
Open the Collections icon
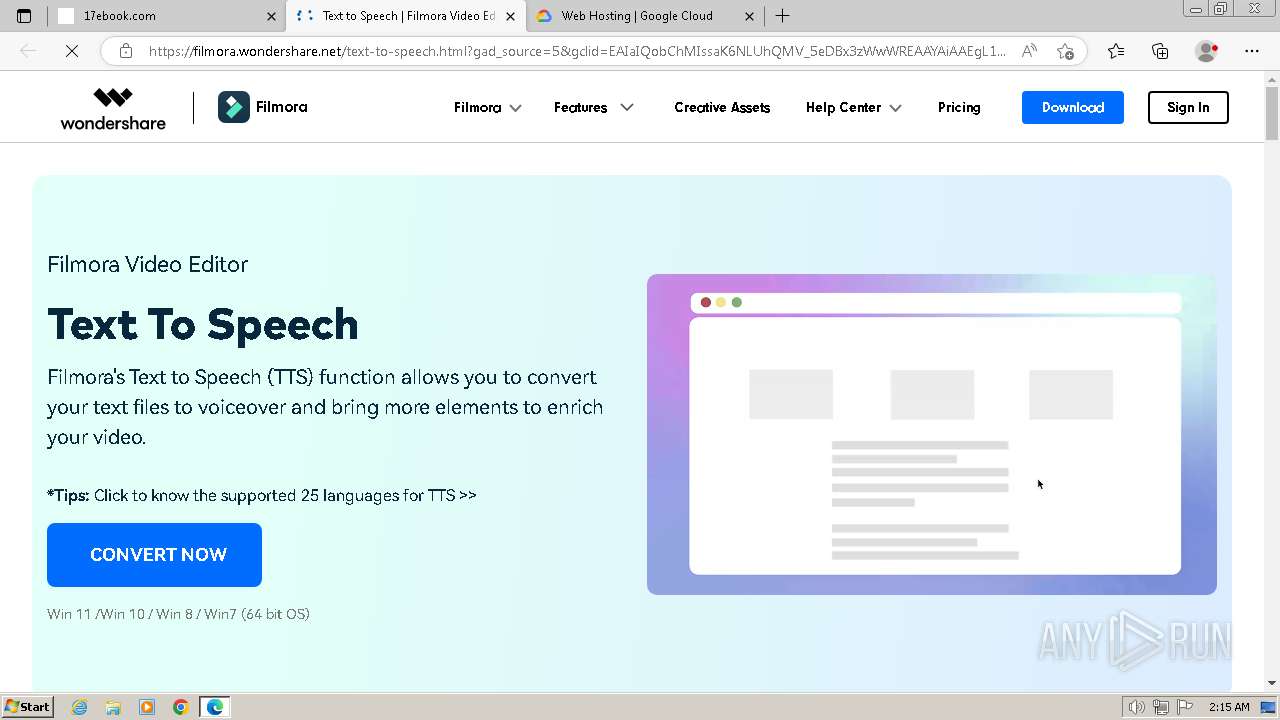tap(1160, 51)
